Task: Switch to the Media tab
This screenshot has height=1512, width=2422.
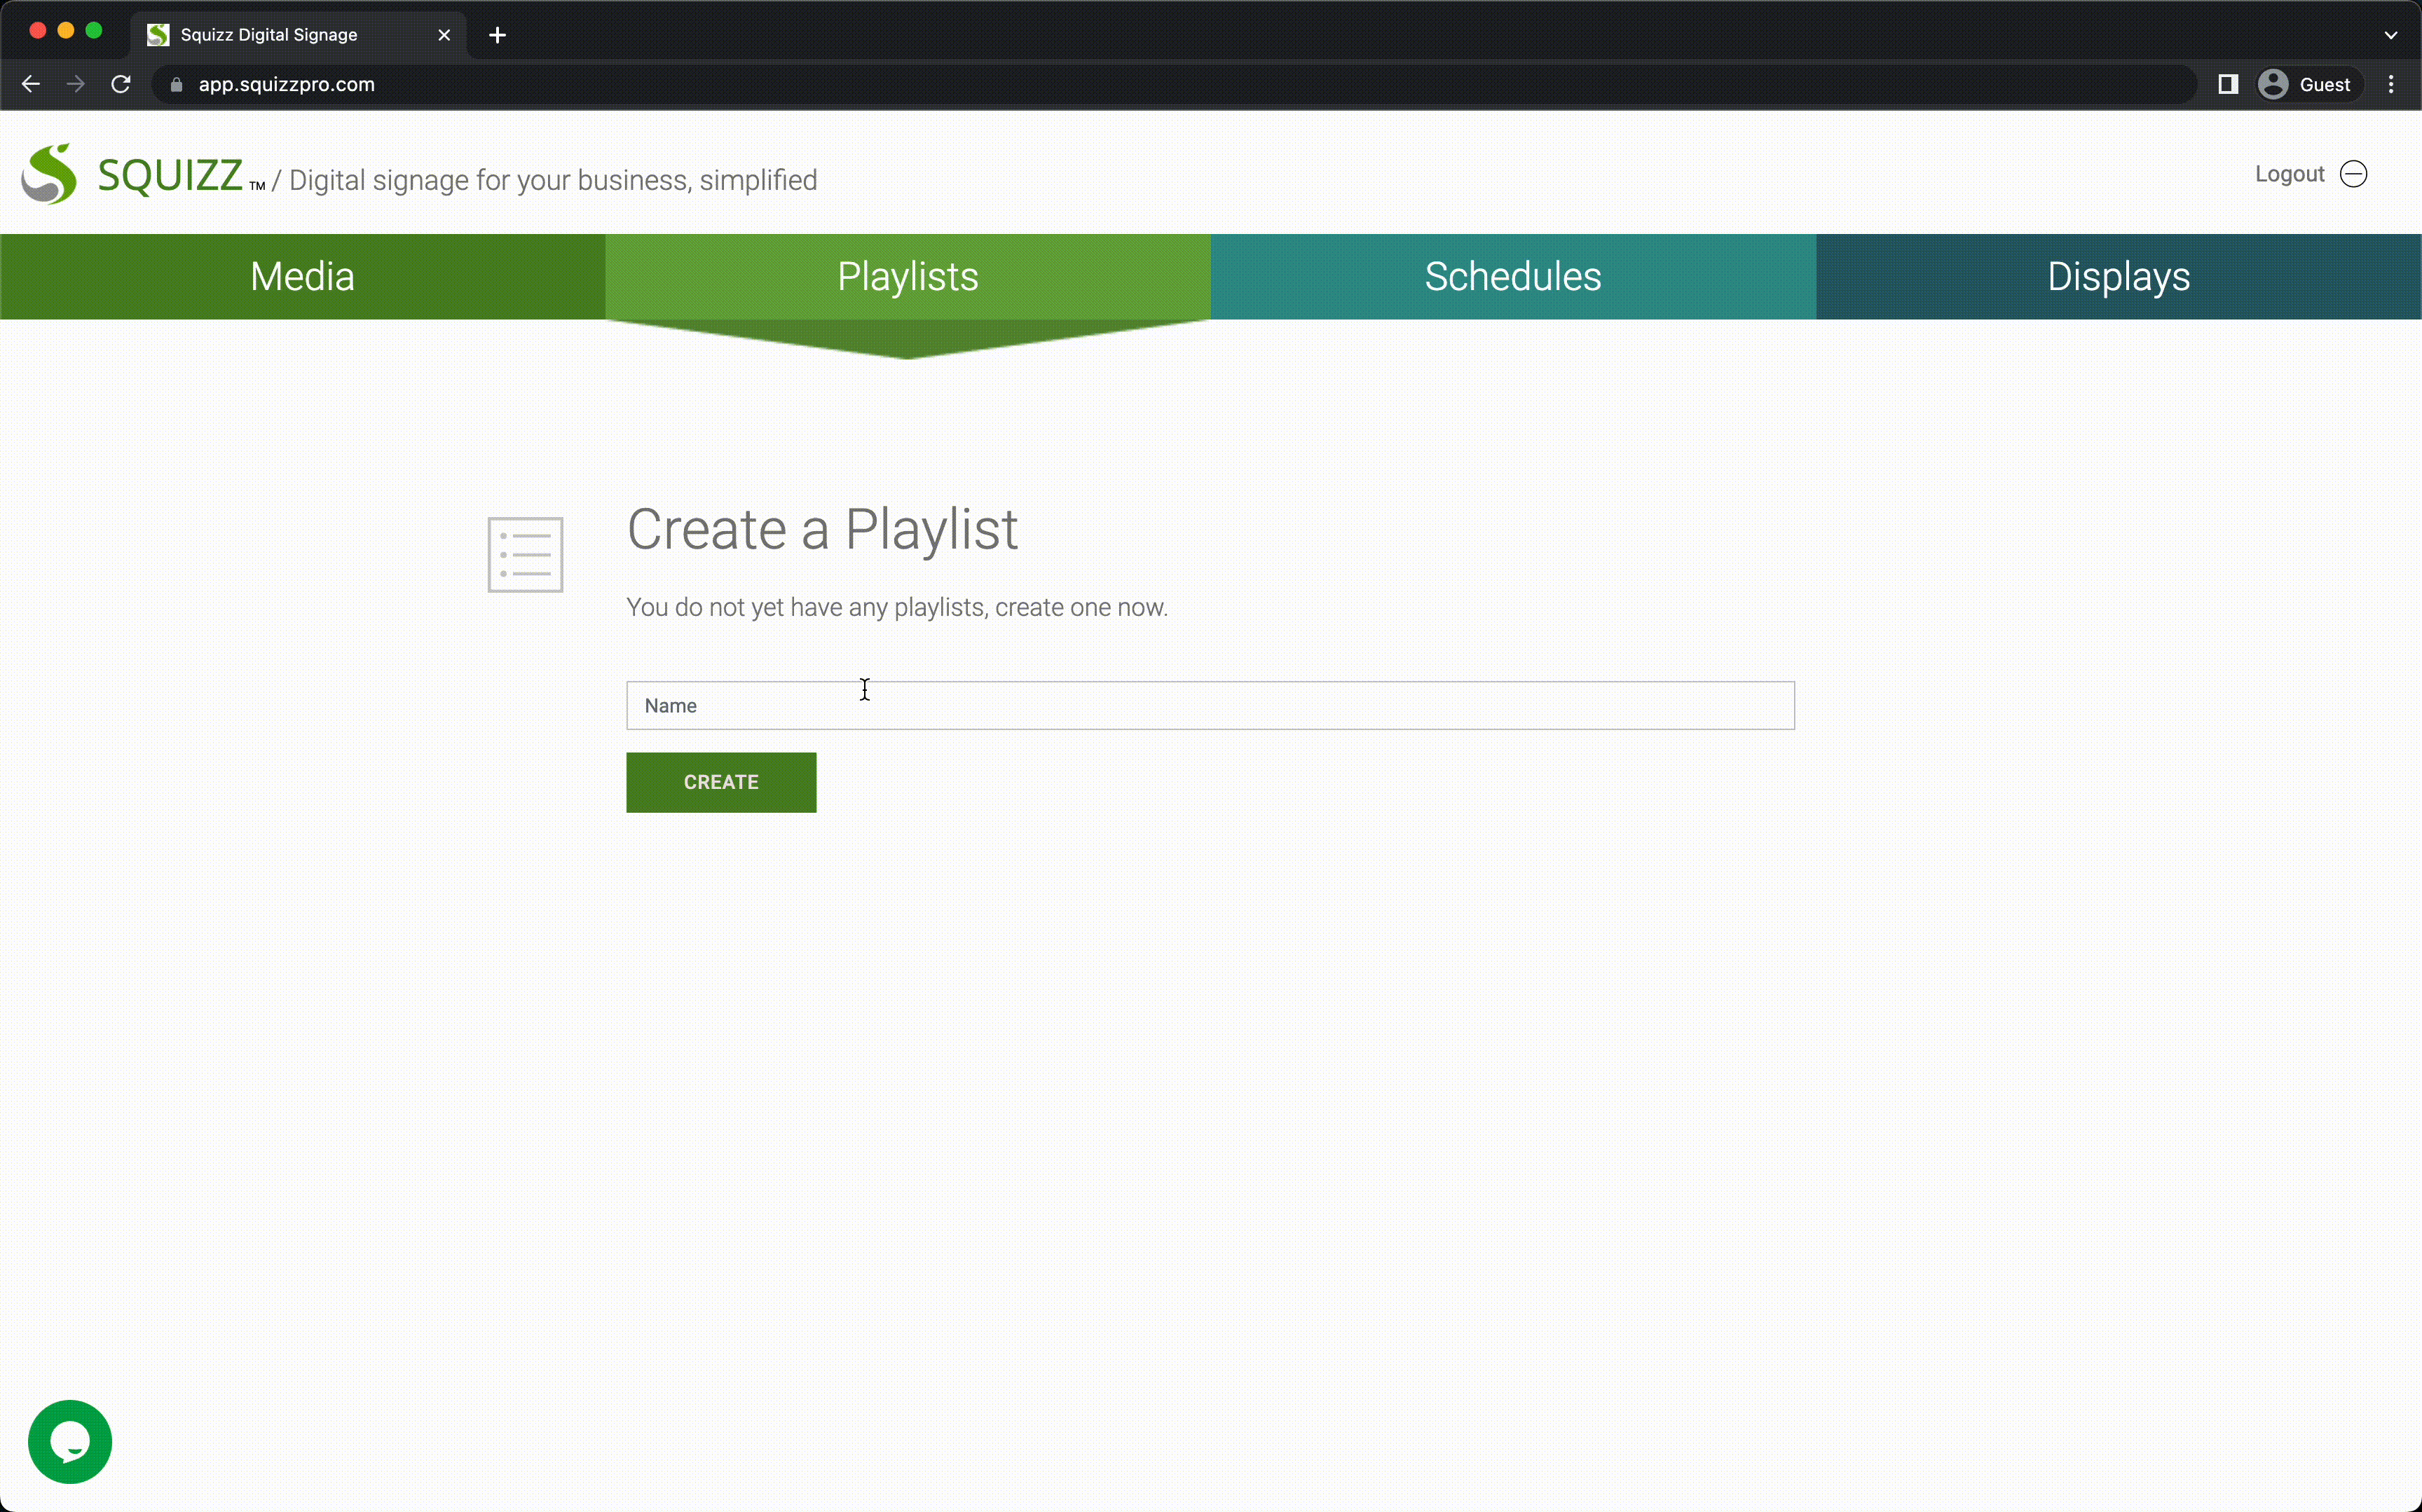Action: tap(302, 276)
